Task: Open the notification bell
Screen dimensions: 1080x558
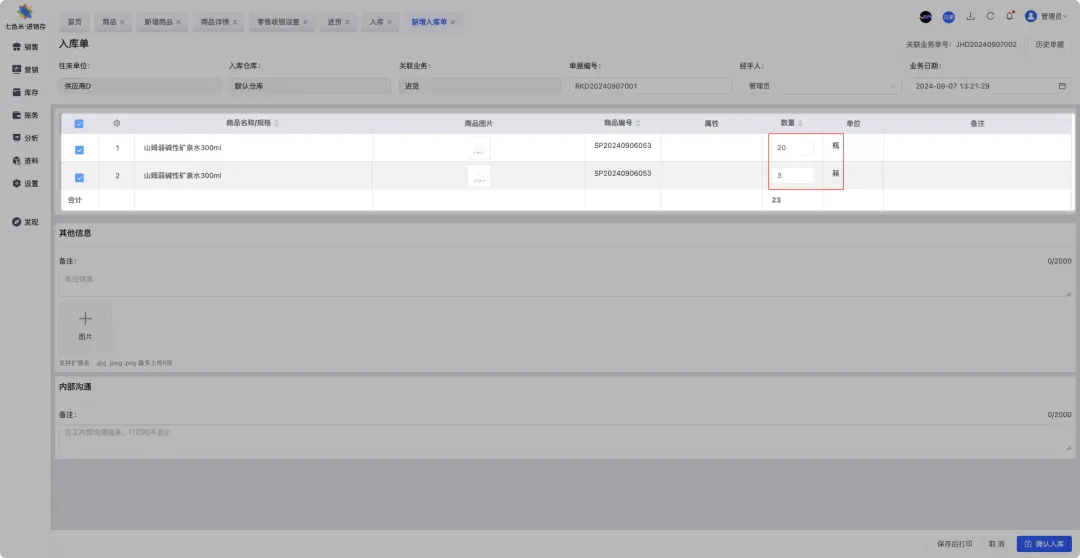Action: click(x=1010, y=16)
